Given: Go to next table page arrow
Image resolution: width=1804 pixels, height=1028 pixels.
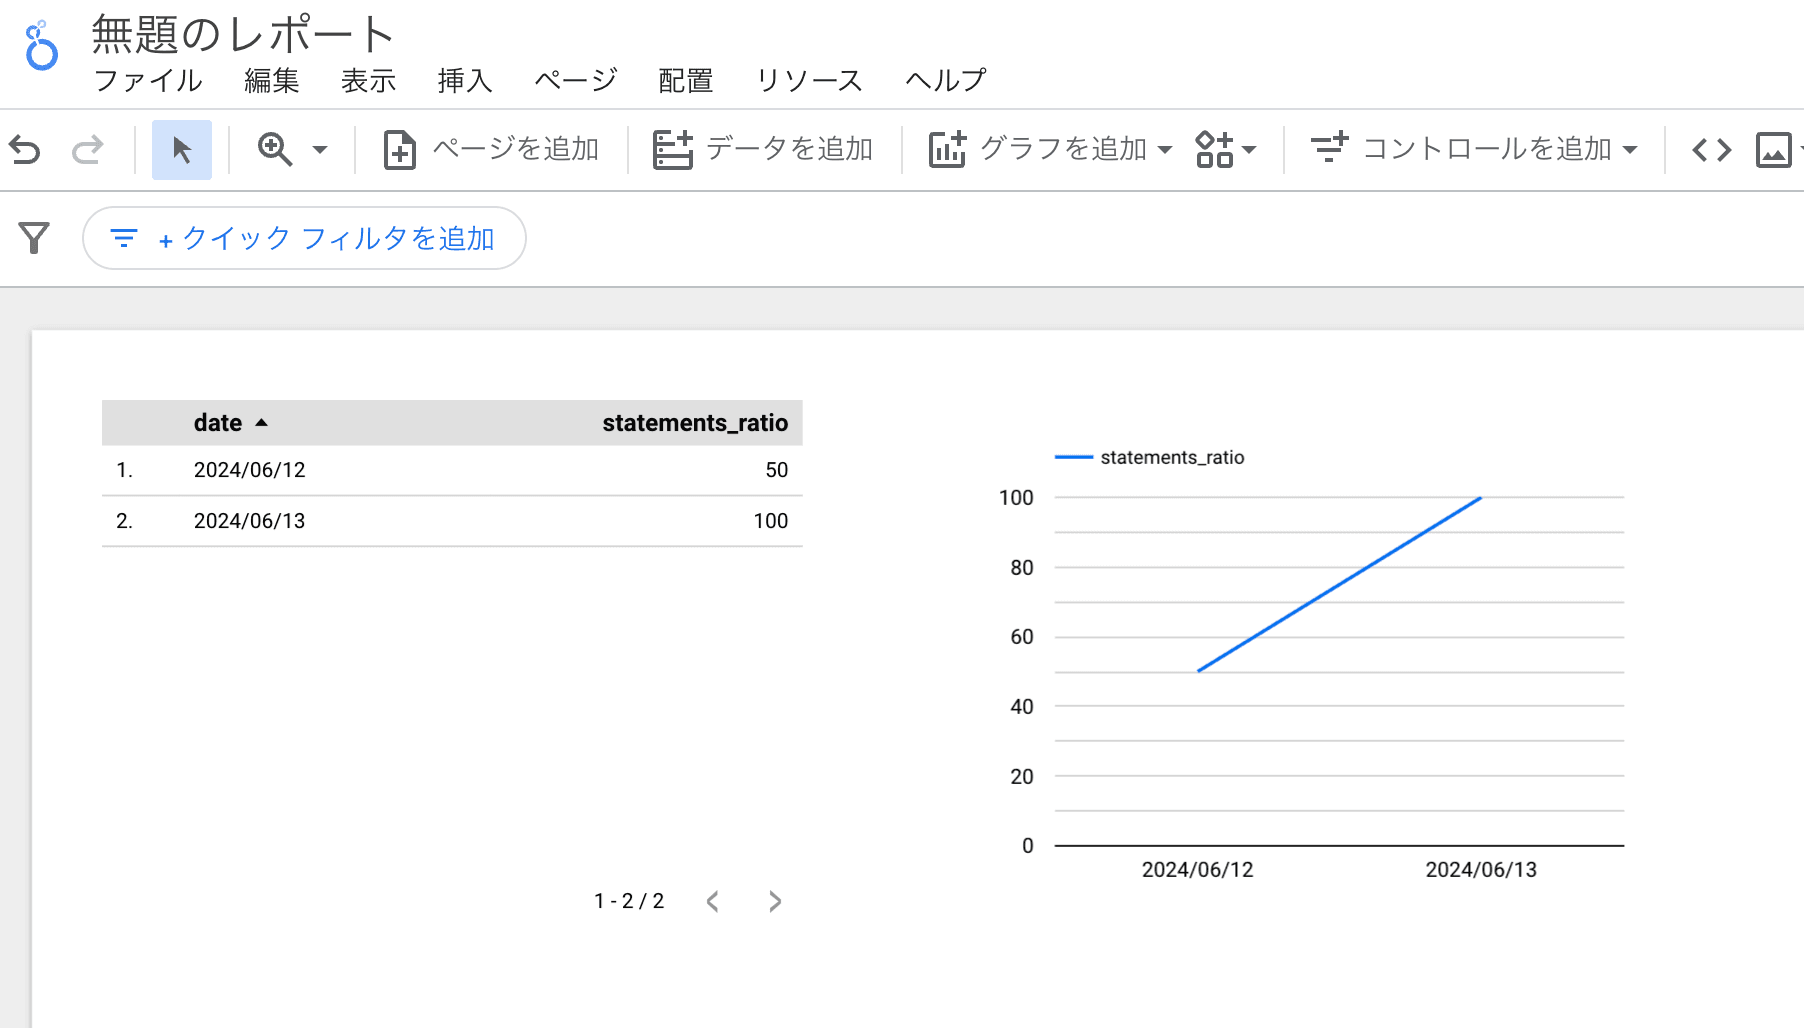Looking at the screenshot, I should pos(775,902).
